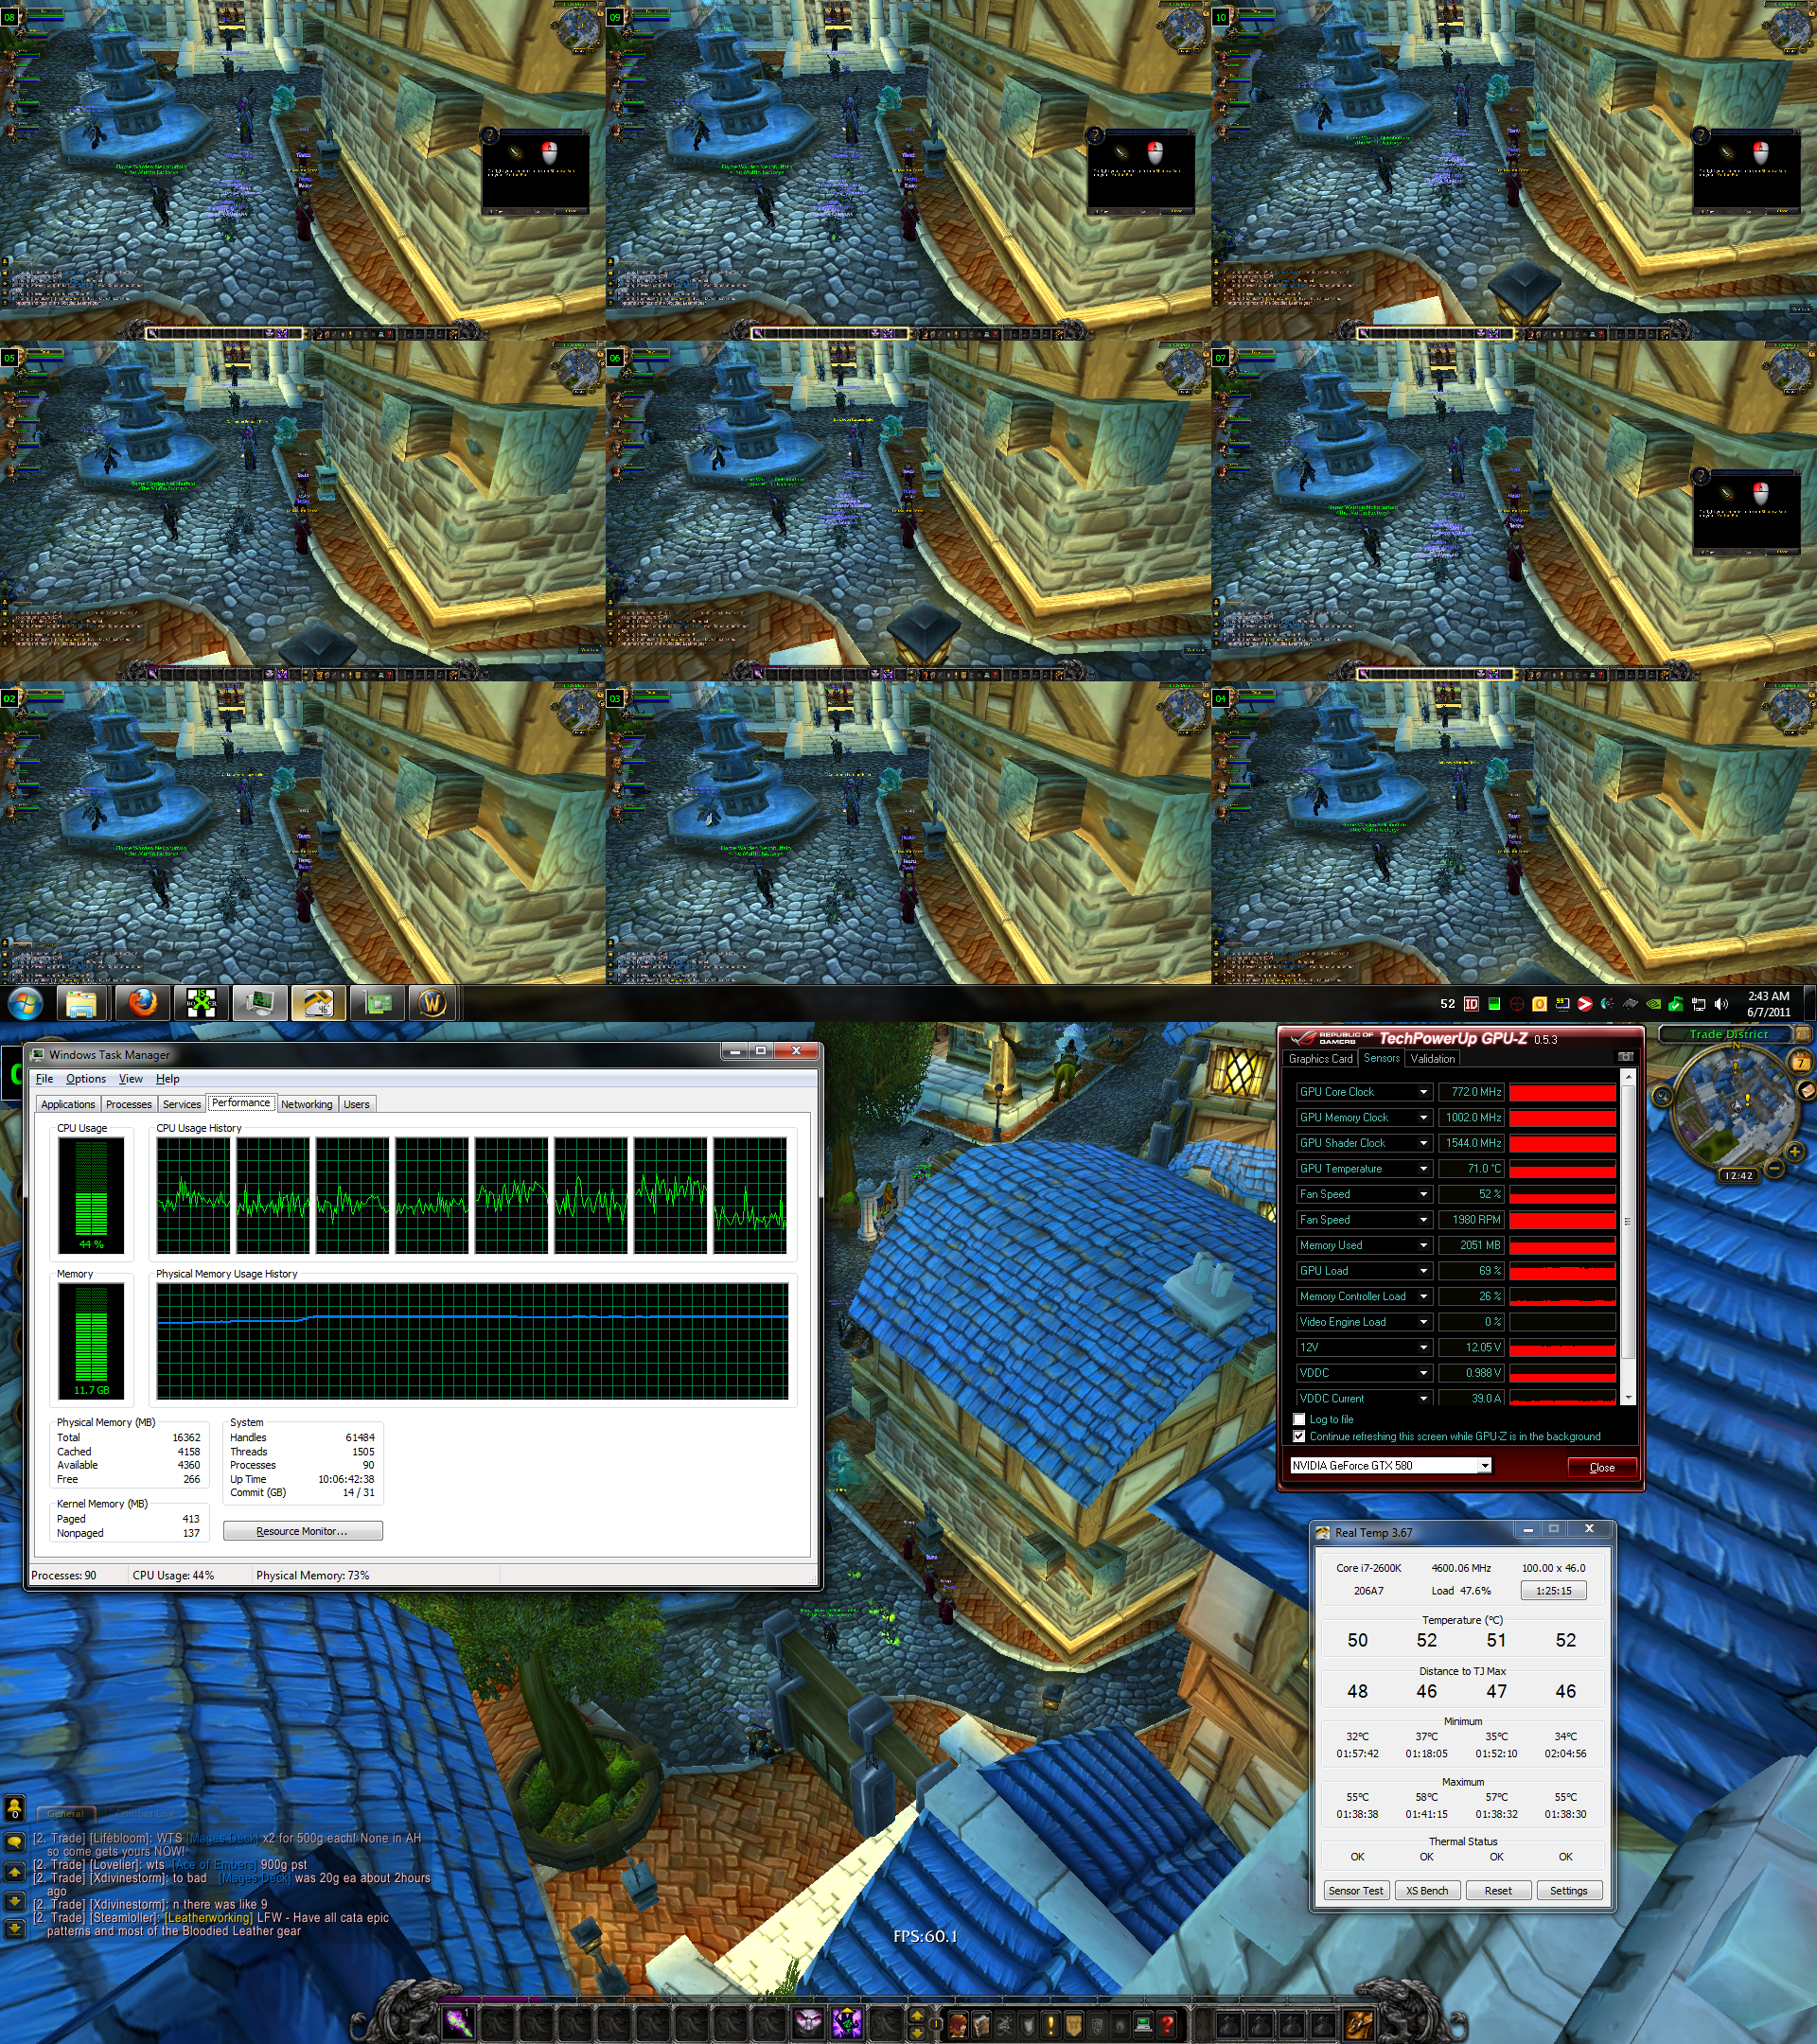The height and width of the screenshot is (2044, 1817).
Task: Enable Log to file checkbox
Action: (x=1299, y=1419)
